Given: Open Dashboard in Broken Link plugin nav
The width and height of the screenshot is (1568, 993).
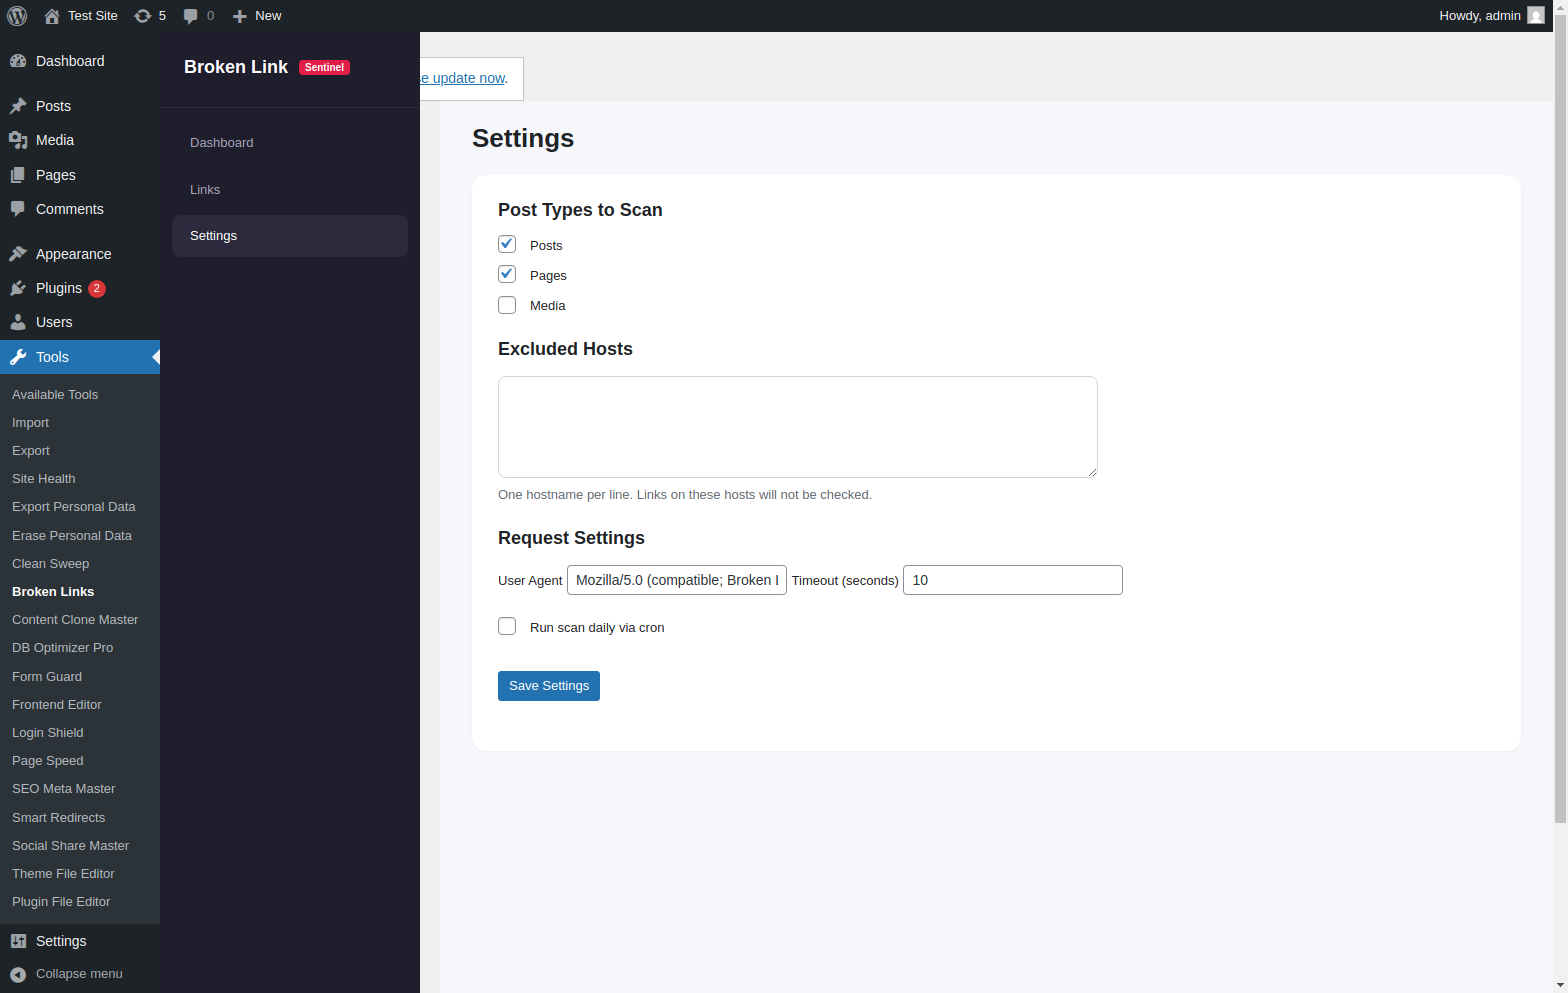Looking at the screenshot, I should tap(290, 143).
